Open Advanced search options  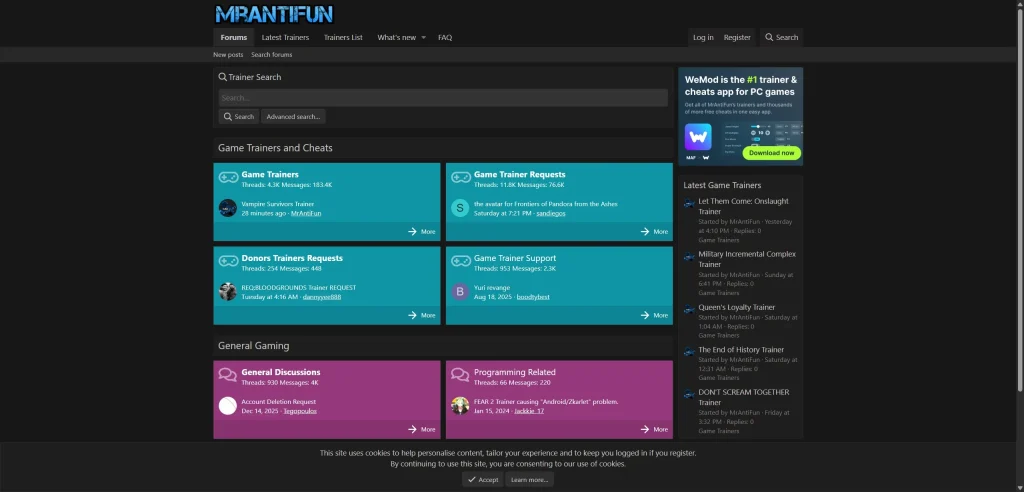[x=293, y=117]
